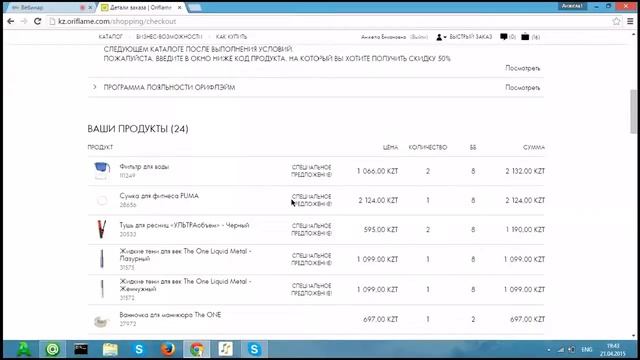Click Специальное предложение for the mascara row
Screen dimensions: 640x360
(311, 229)
